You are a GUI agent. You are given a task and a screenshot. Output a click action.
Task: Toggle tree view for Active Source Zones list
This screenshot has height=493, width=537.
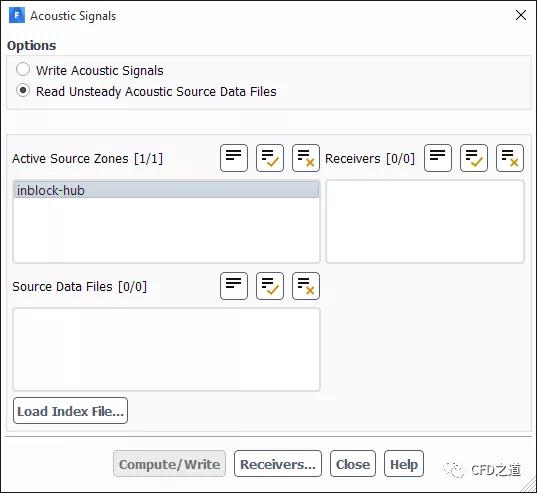click(x=234, y=158)
